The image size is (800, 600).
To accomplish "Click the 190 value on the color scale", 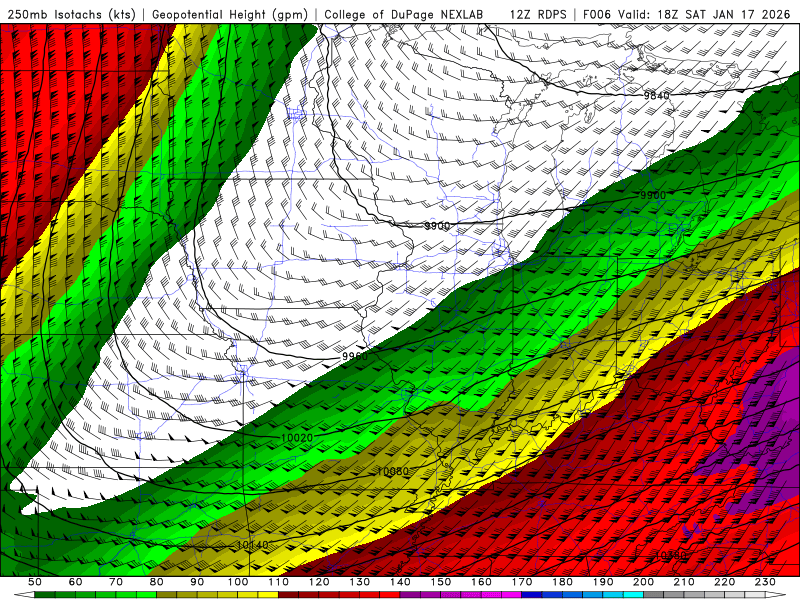I will pyautogui.click(x=603, y=582).
